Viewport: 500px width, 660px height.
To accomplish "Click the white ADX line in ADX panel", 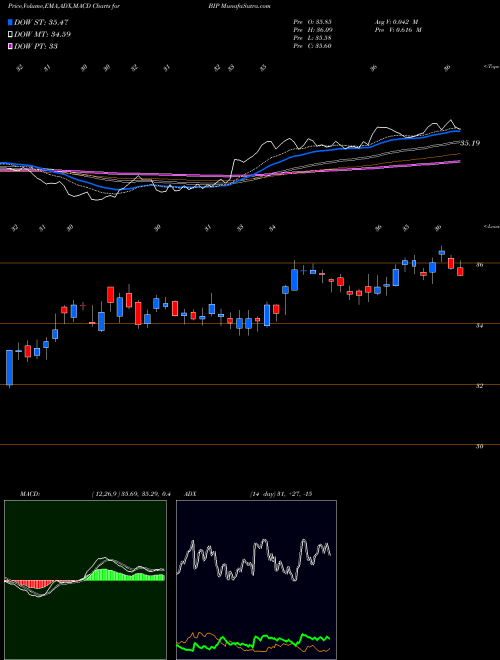I will tap(254, 559).
